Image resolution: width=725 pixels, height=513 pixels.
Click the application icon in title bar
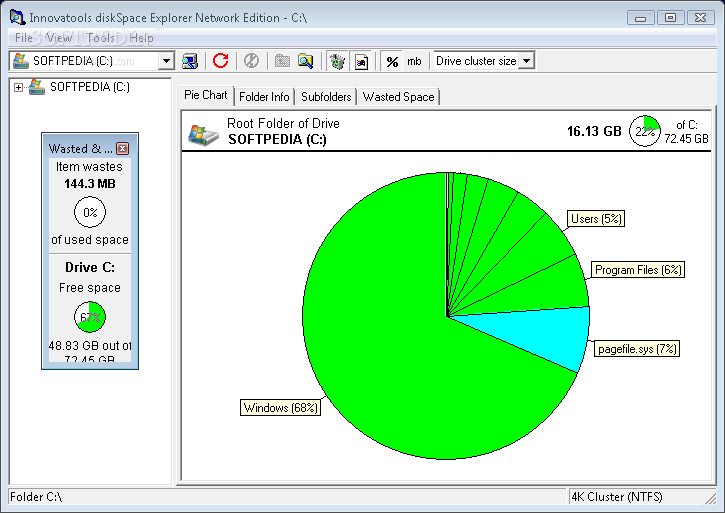pyautogui.click(x=17, y=18)
